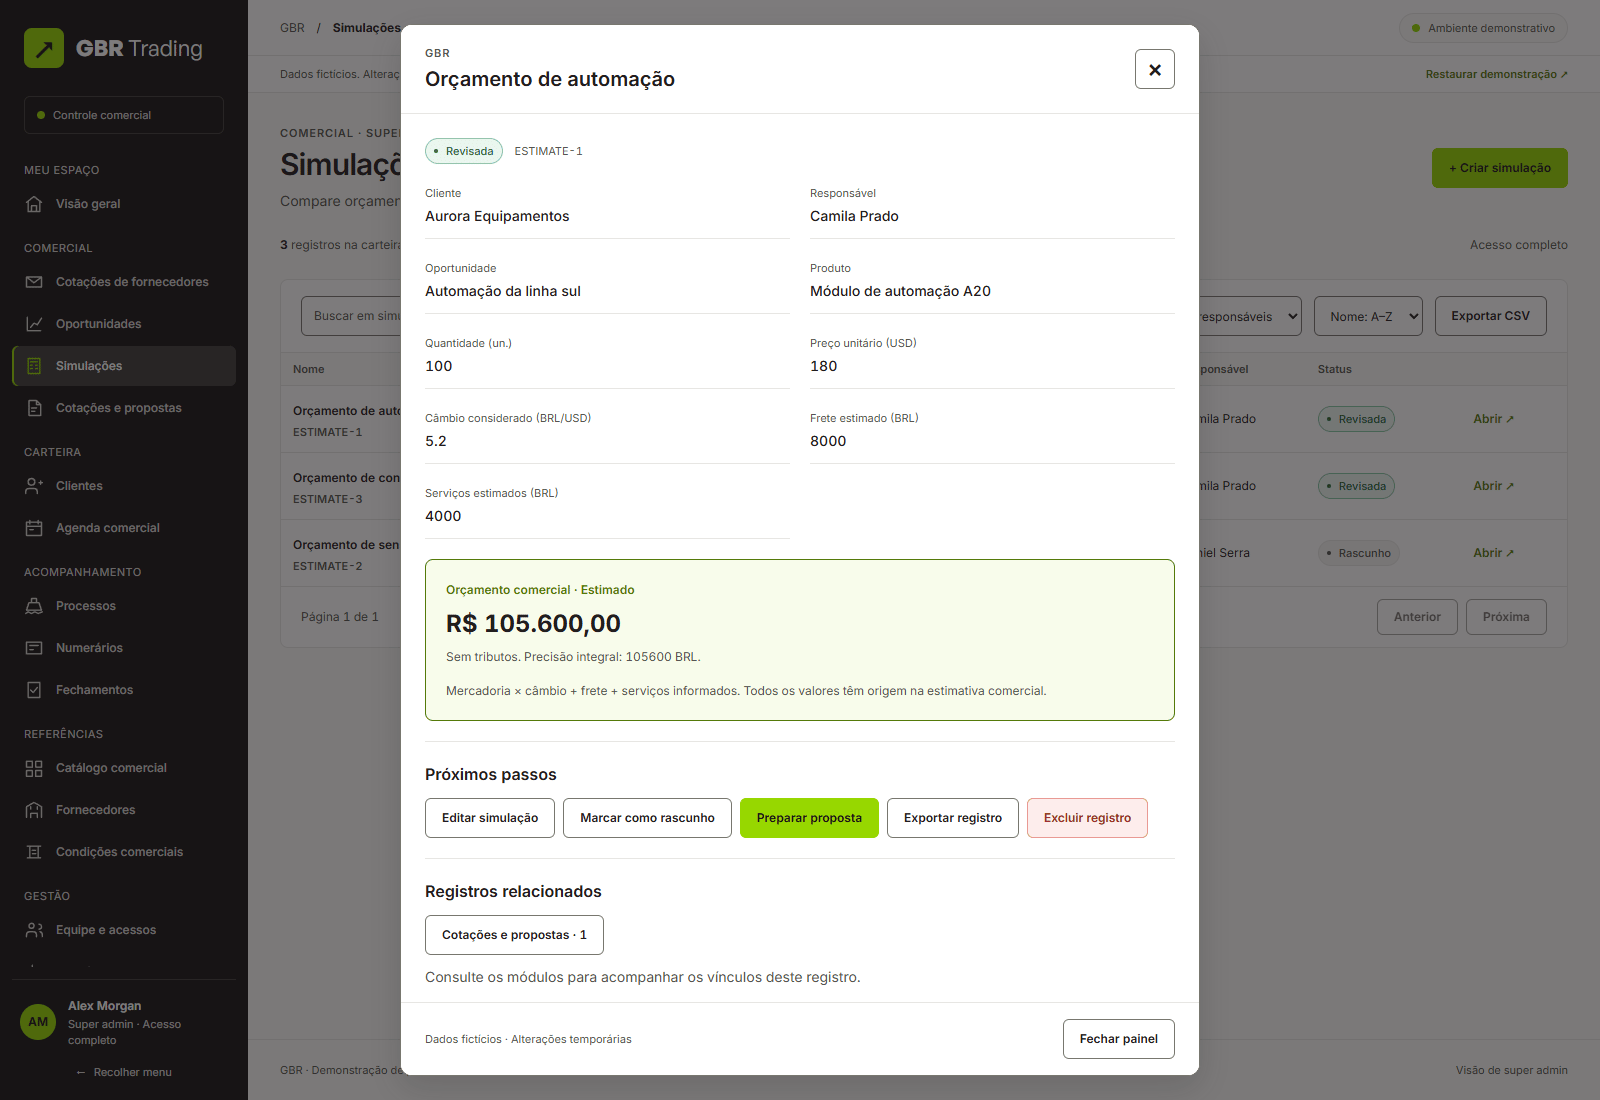This screenshot has height=1100, width=1600.
Task: Click the AM user avatar
Action: [38, 1022]
